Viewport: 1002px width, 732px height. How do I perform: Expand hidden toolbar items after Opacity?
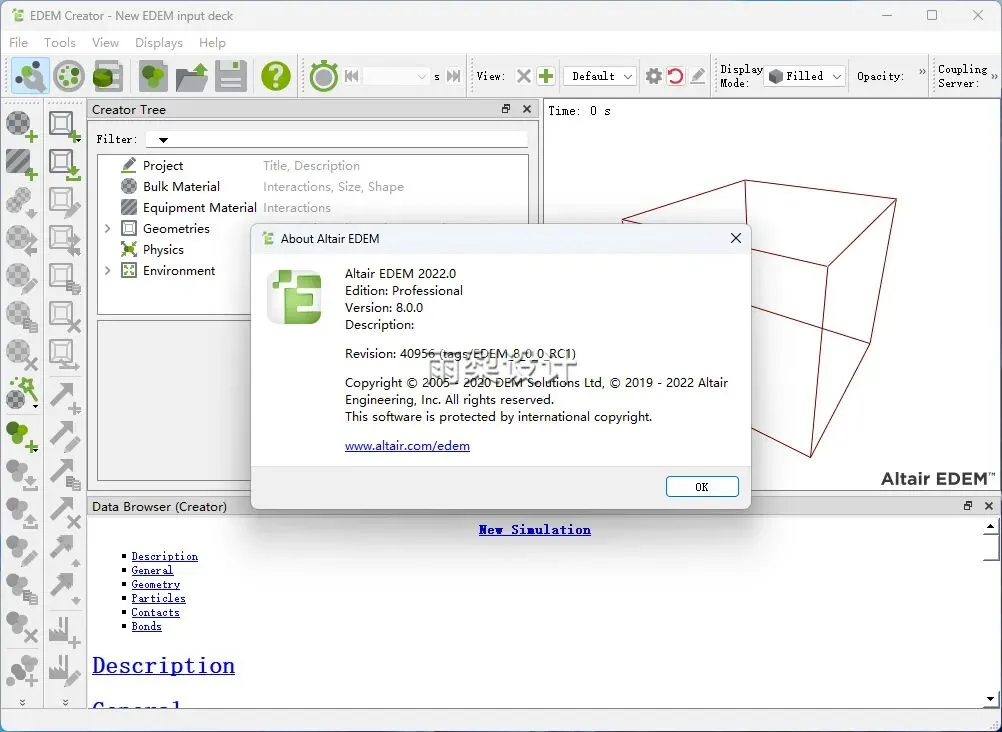click(x=921, y=72)
